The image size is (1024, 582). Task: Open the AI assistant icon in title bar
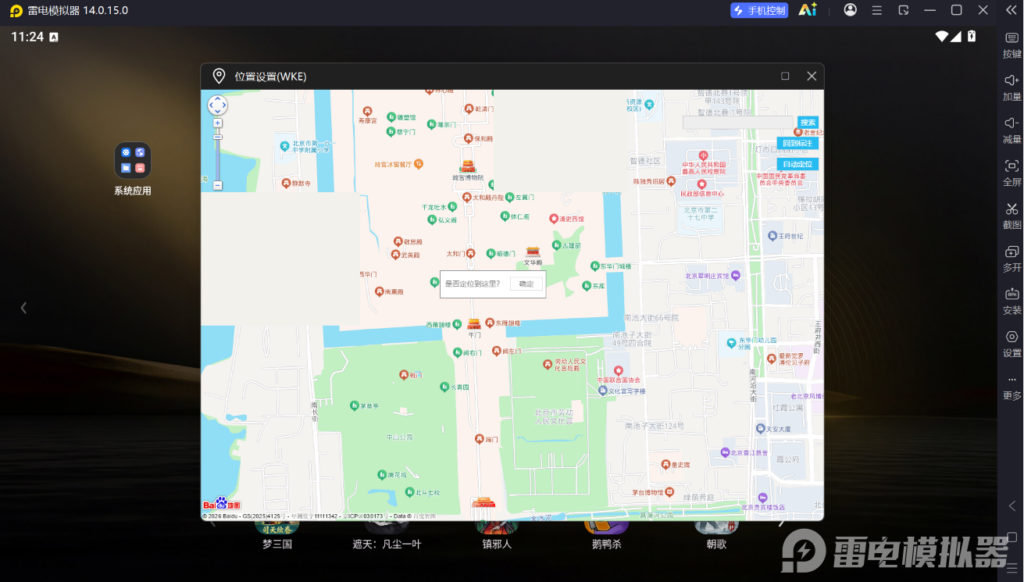coord(808,10)
